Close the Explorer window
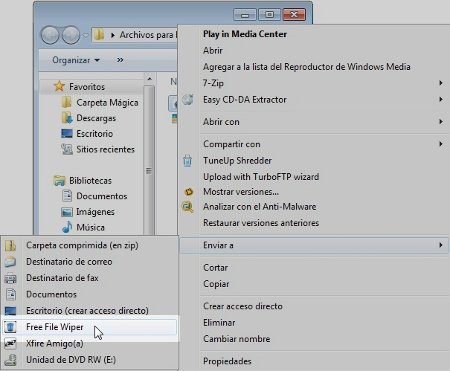450x371 pixels. tap(294, 15)
